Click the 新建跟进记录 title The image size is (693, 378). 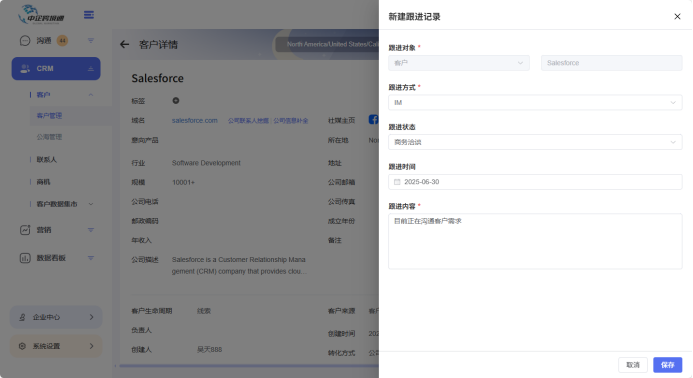coord(414,17)
